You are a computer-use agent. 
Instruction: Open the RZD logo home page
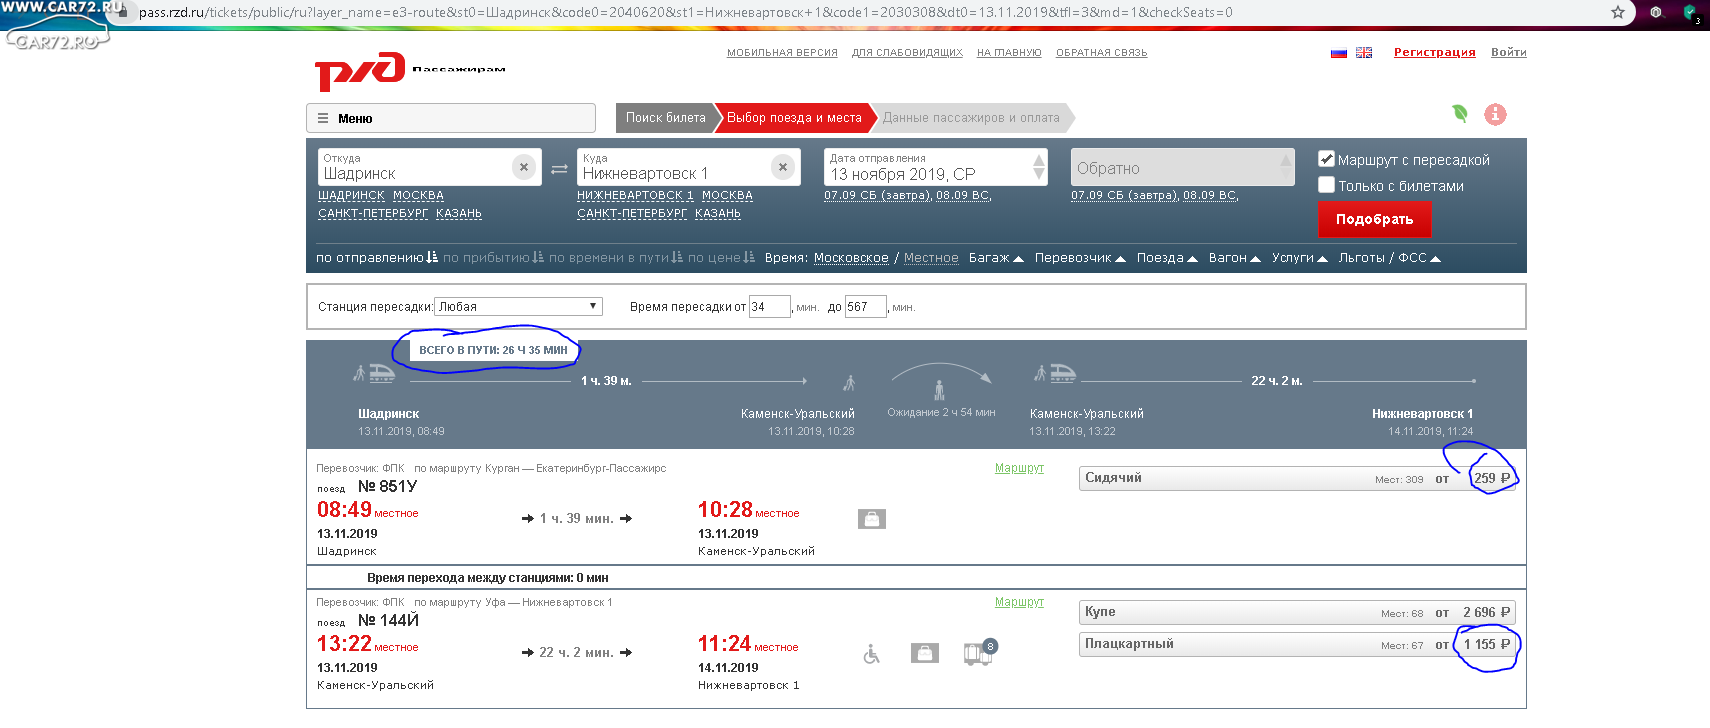click(x=360, y=71)
